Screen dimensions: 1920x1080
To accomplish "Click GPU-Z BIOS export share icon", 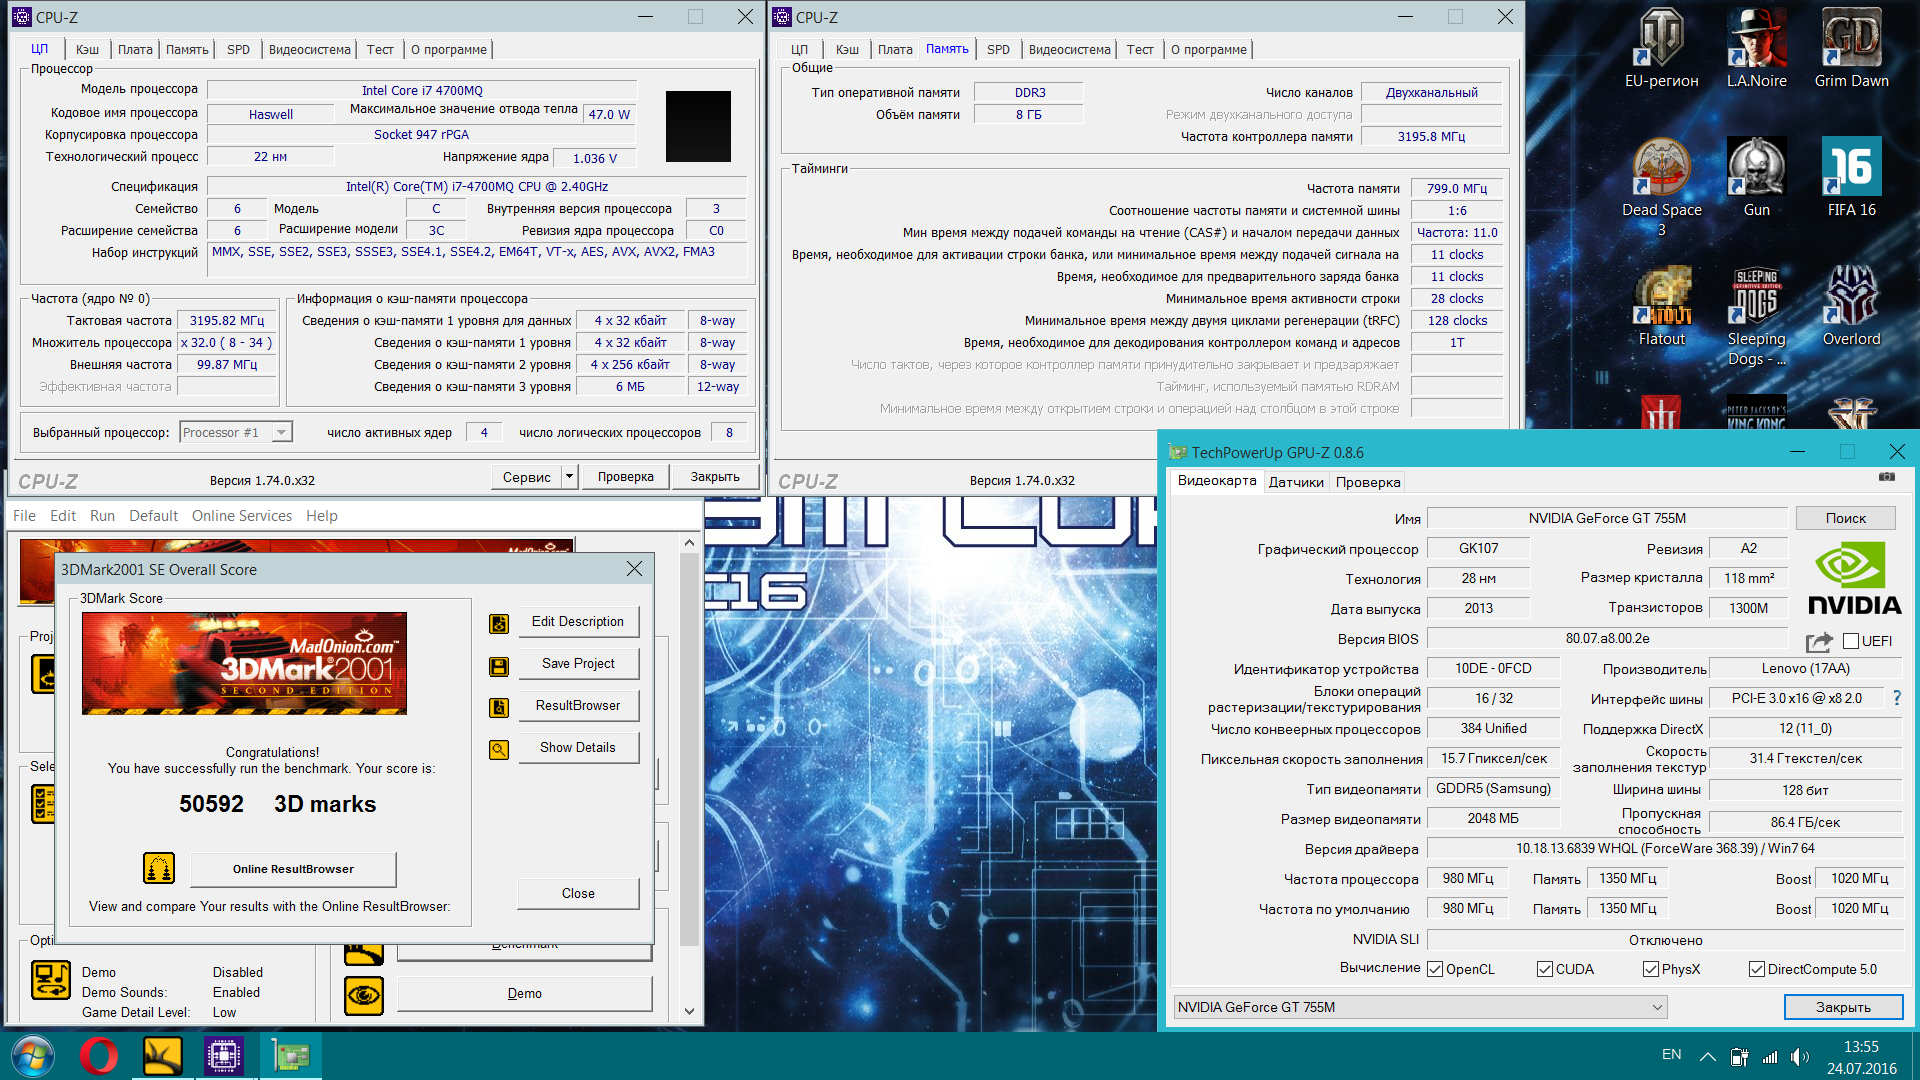I will click(1819, 641).
